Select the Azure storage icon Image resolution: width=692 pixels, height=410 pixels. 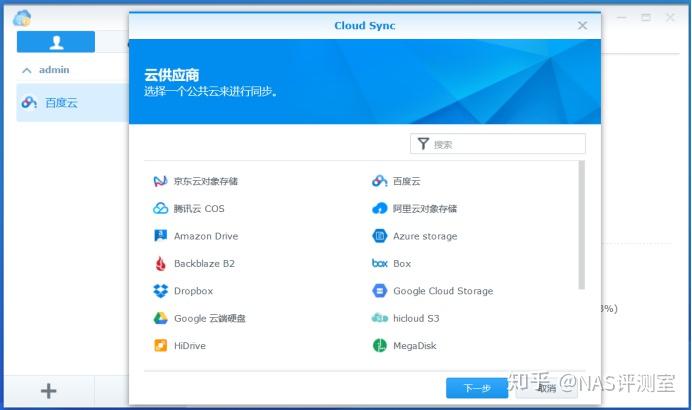[380, 236]
